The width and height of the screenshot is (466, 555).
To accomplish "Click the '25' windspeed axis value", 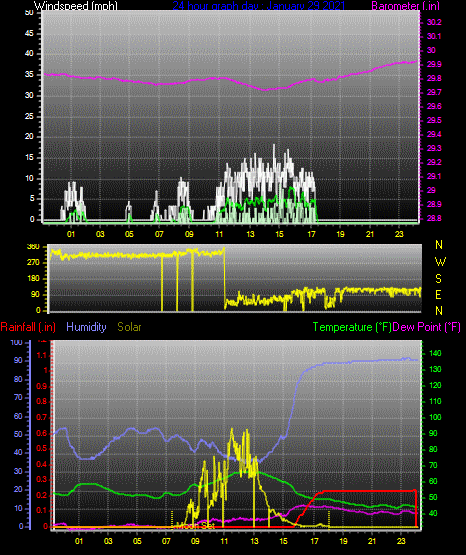I will click(x=29, y=116).
